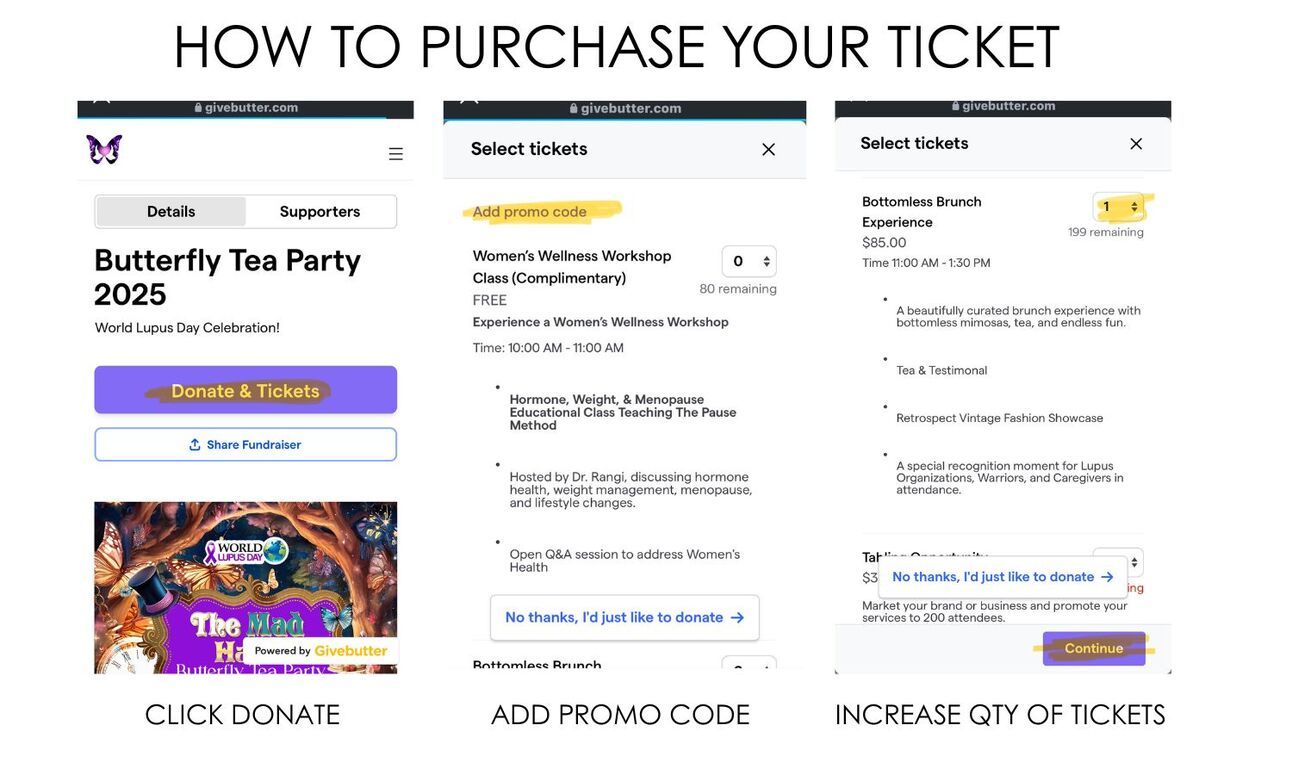Click the share icon on Share Fundraiser
This screenshot has width=1292, height=775.
pyautogui.click(x=195, y=445)
